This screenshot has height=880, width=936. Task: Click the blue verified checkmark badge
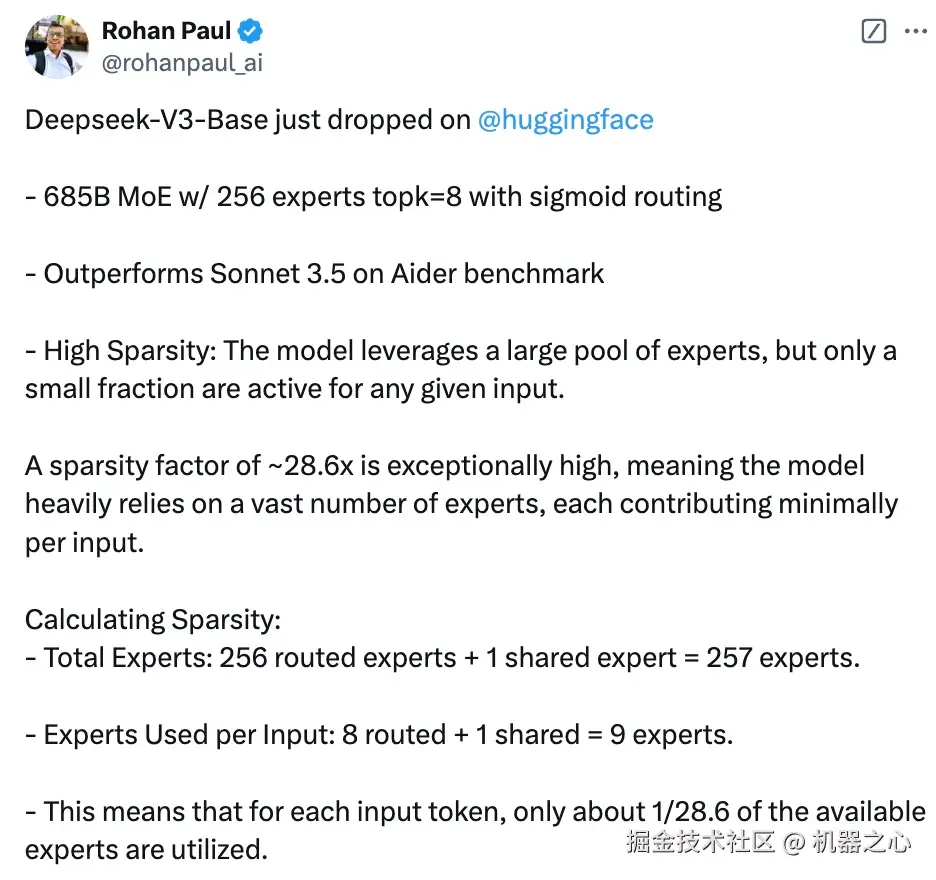tap(250, 31)
